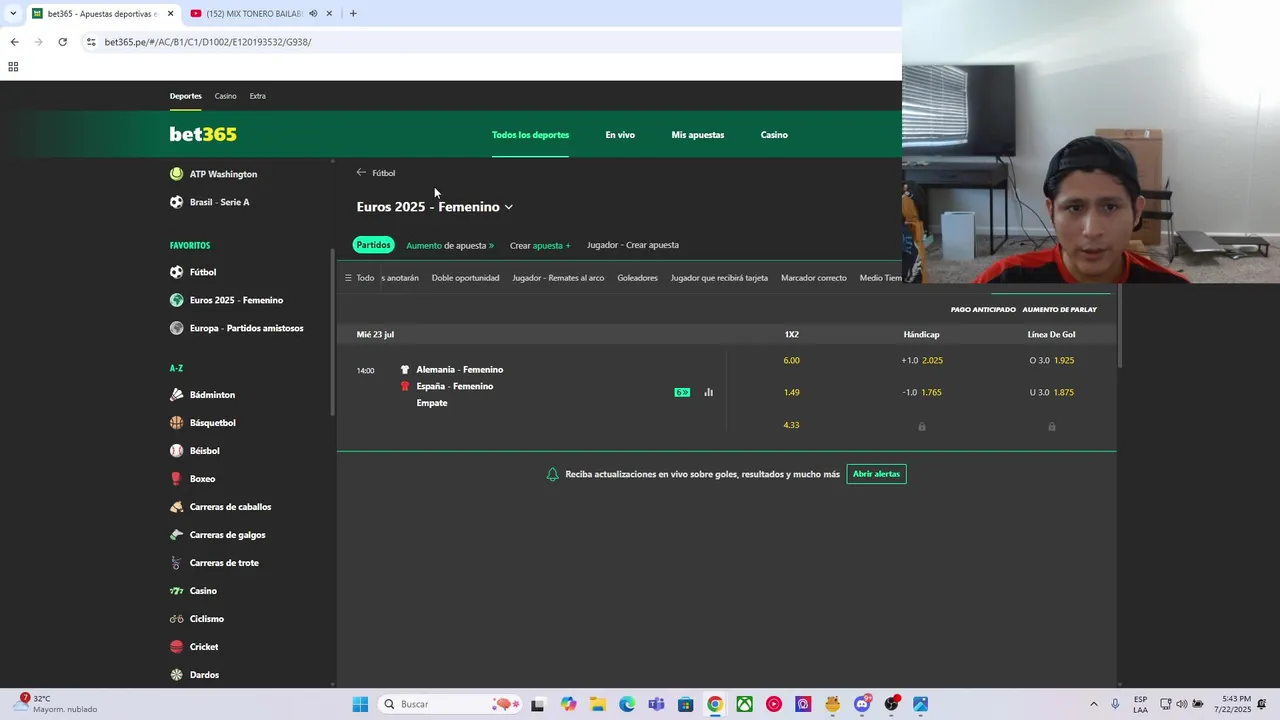Select the Goleadores market
The image size is (1280, 720).
coord(637,278)
